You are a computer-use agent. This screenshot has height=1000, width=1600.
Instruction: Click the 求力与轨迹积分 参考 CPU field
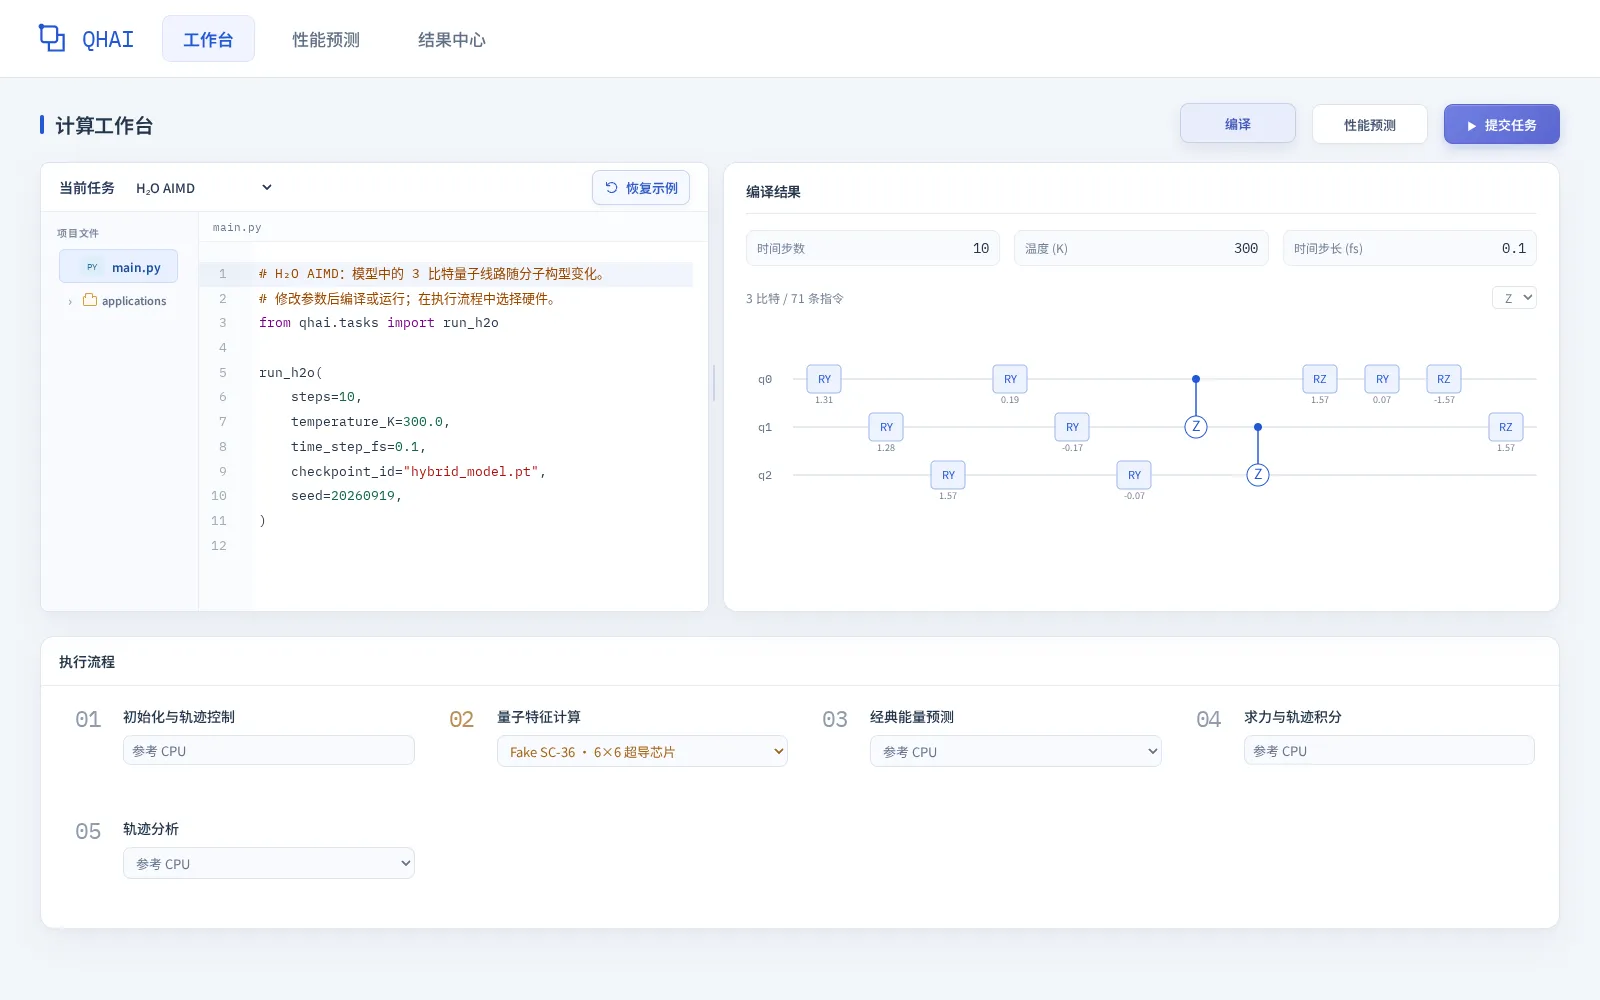click(1389, 751)
